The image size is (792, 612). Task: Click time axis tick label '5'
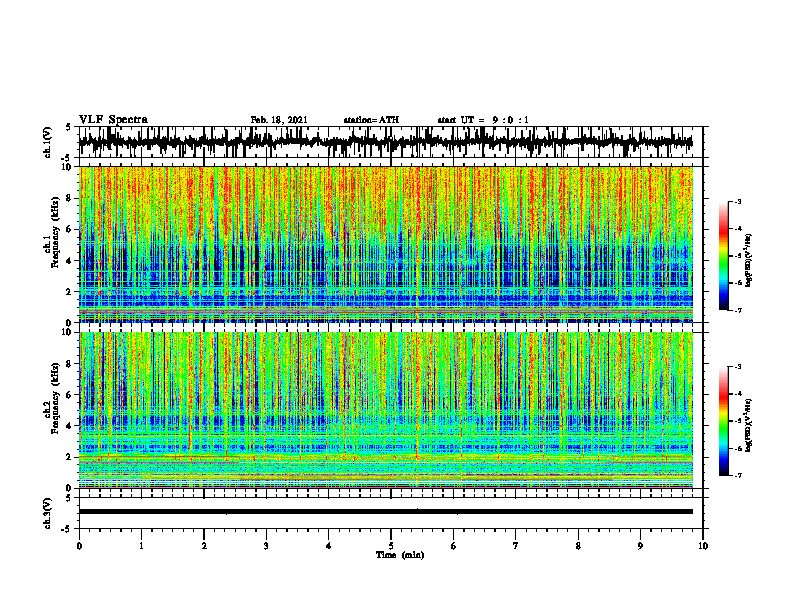[391, 546]
